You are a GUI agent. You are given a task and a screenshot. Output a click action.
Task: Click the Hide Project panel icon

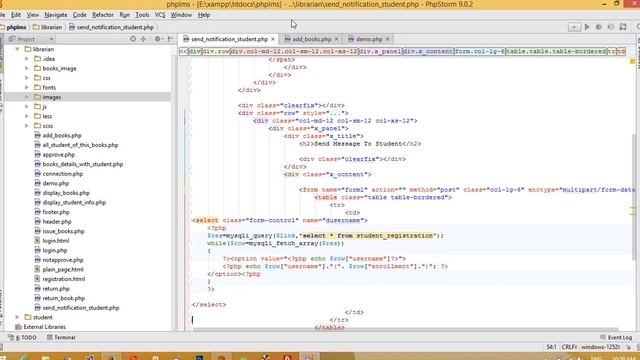(171, 39)
